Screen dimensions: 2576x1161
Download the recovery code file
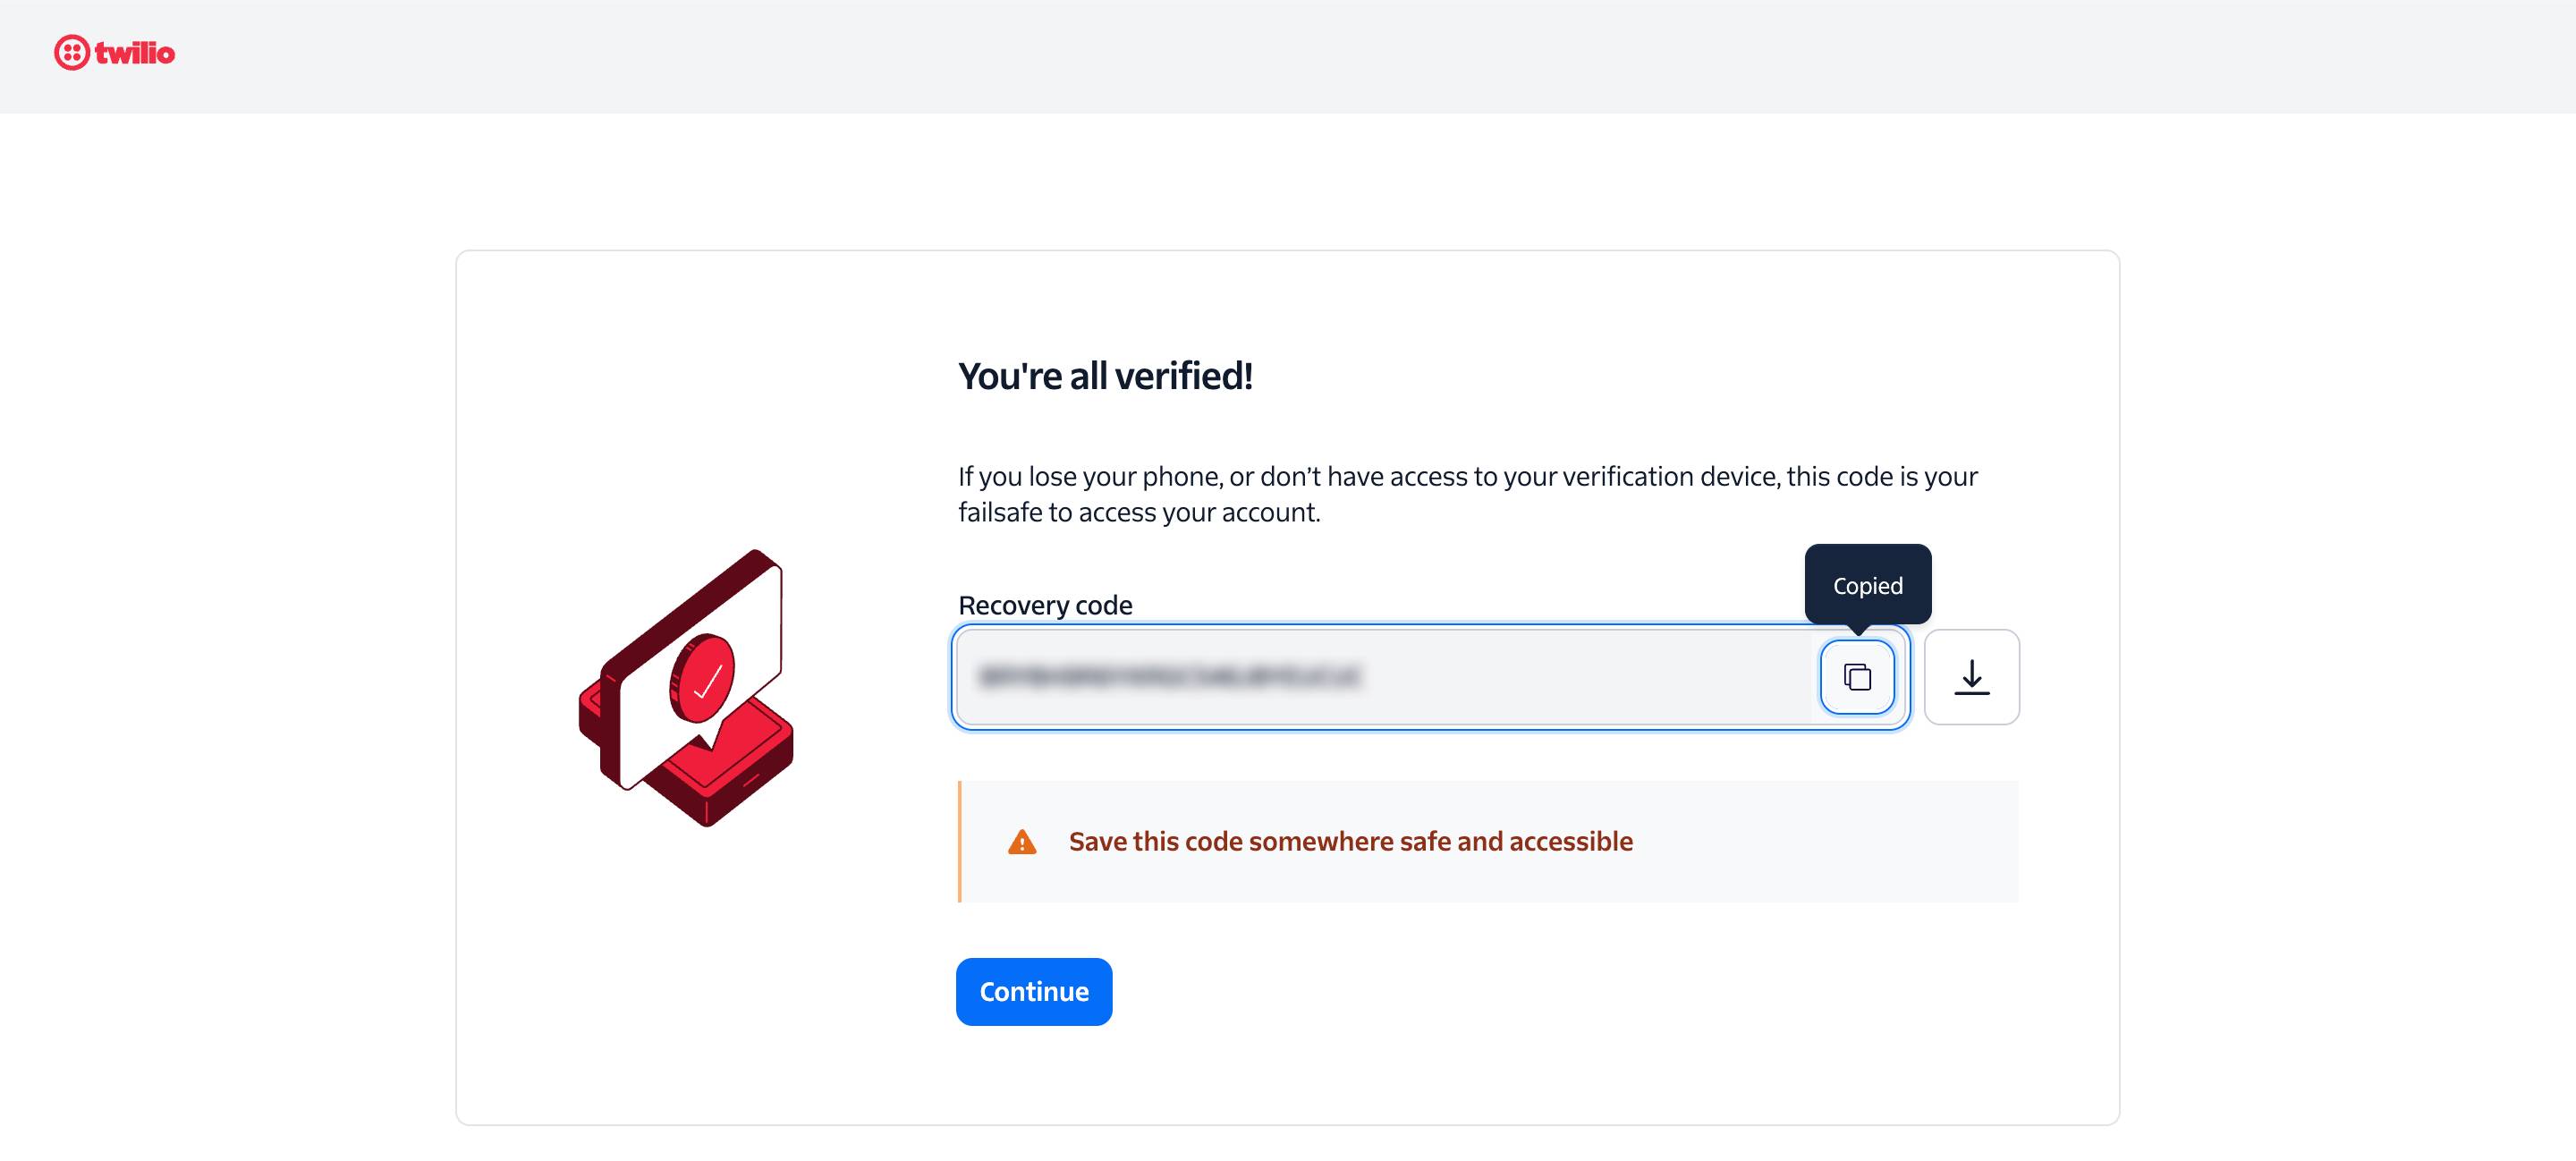1971,677
